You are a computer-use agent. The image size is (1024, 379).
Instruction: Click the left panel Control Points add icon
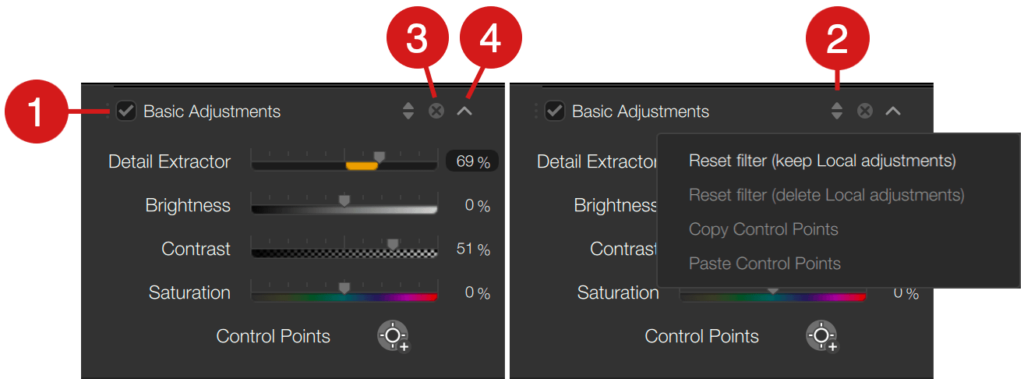394,337
